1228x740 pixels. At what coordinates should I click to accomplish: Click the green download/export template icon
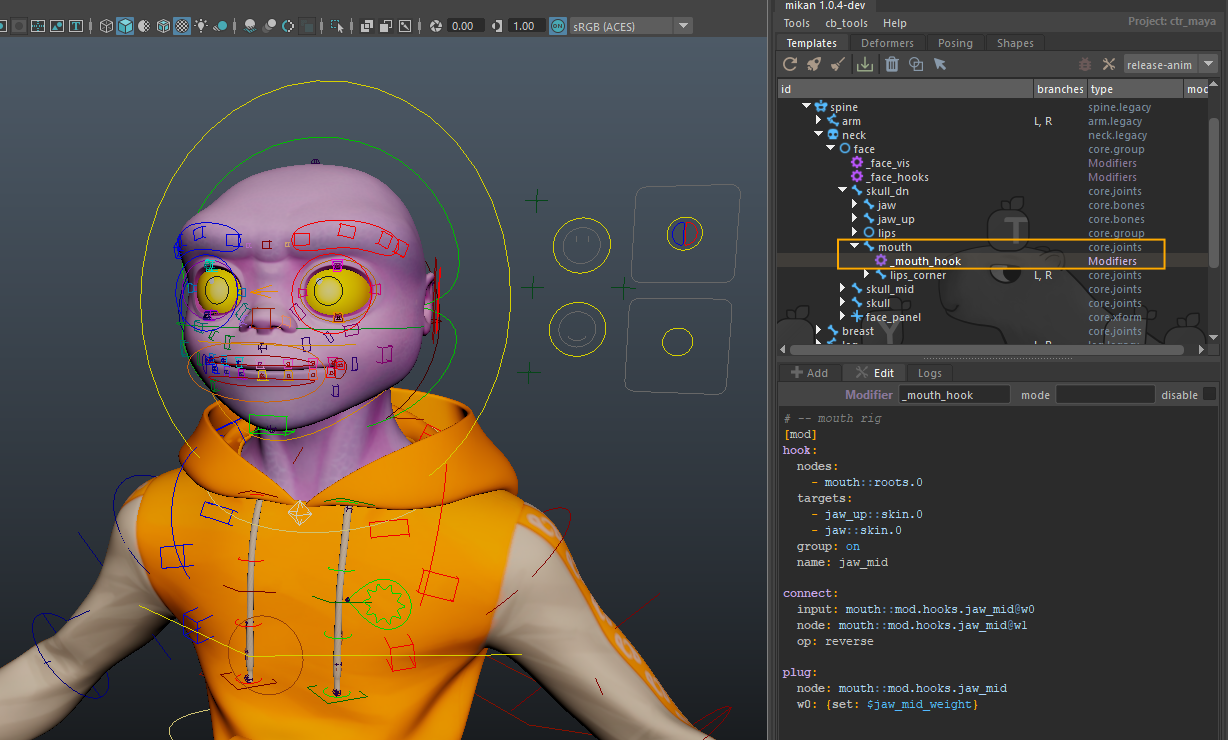click(864, 64)
